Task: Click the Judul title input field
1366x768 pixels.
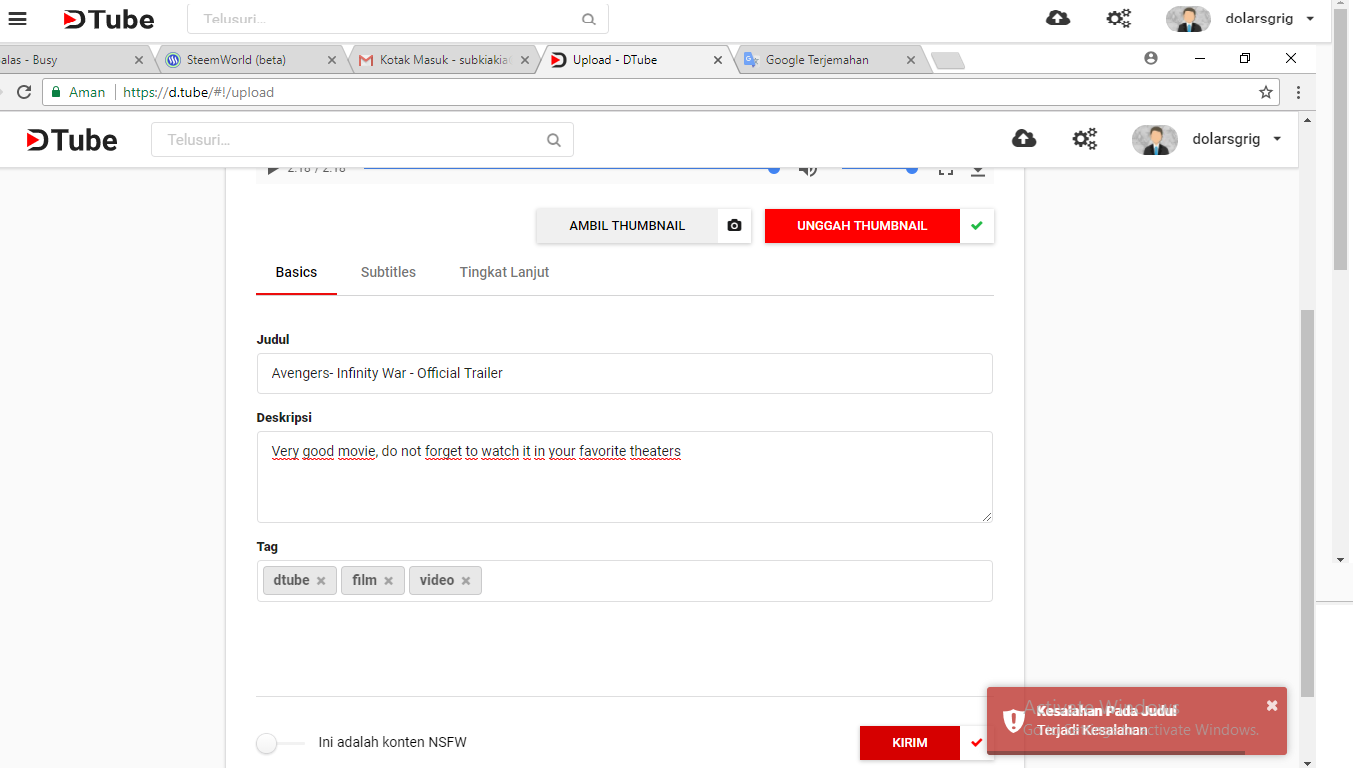Action: [625, 373]
